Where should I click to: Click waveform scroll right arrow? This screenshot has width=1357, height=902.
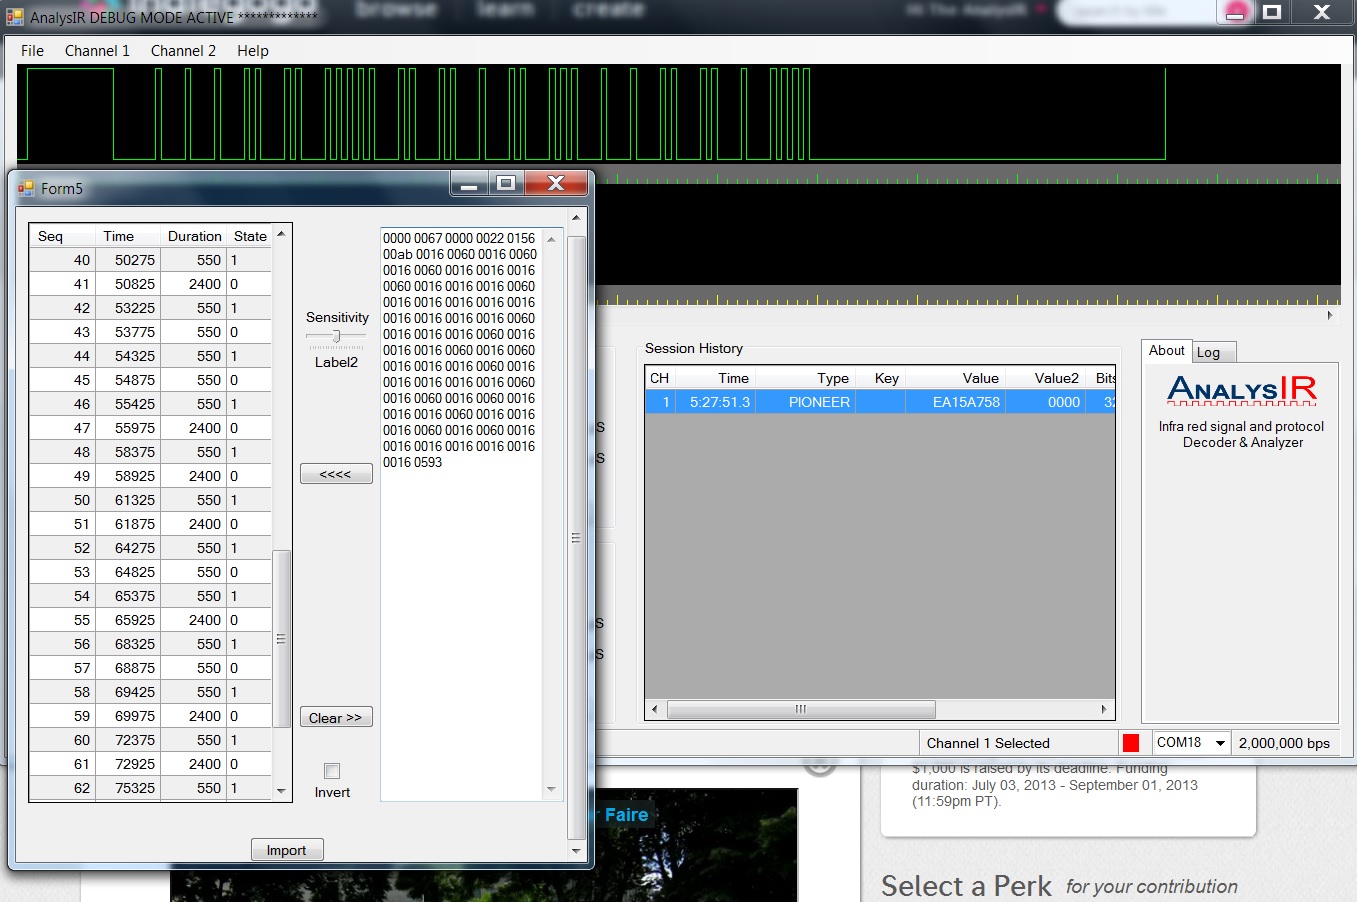click(x=1329, y=315)
